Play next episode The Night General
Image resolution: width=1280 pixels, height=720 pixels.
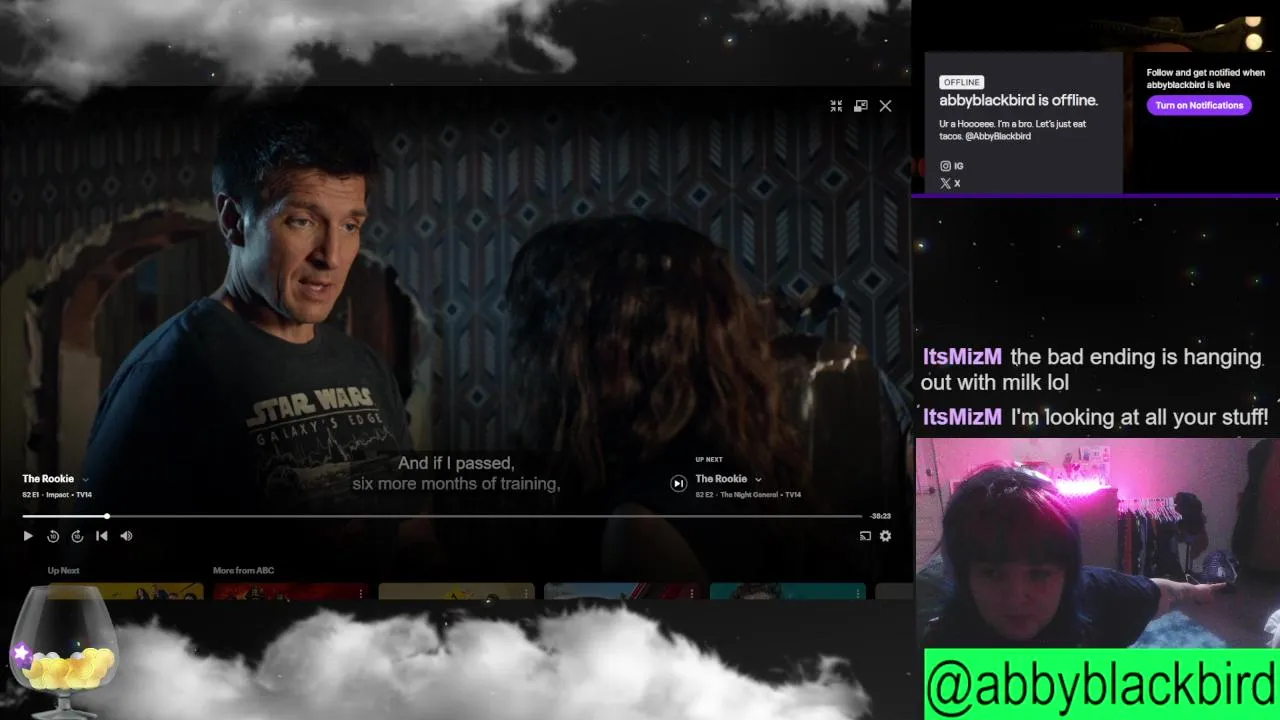click(678, 484)
